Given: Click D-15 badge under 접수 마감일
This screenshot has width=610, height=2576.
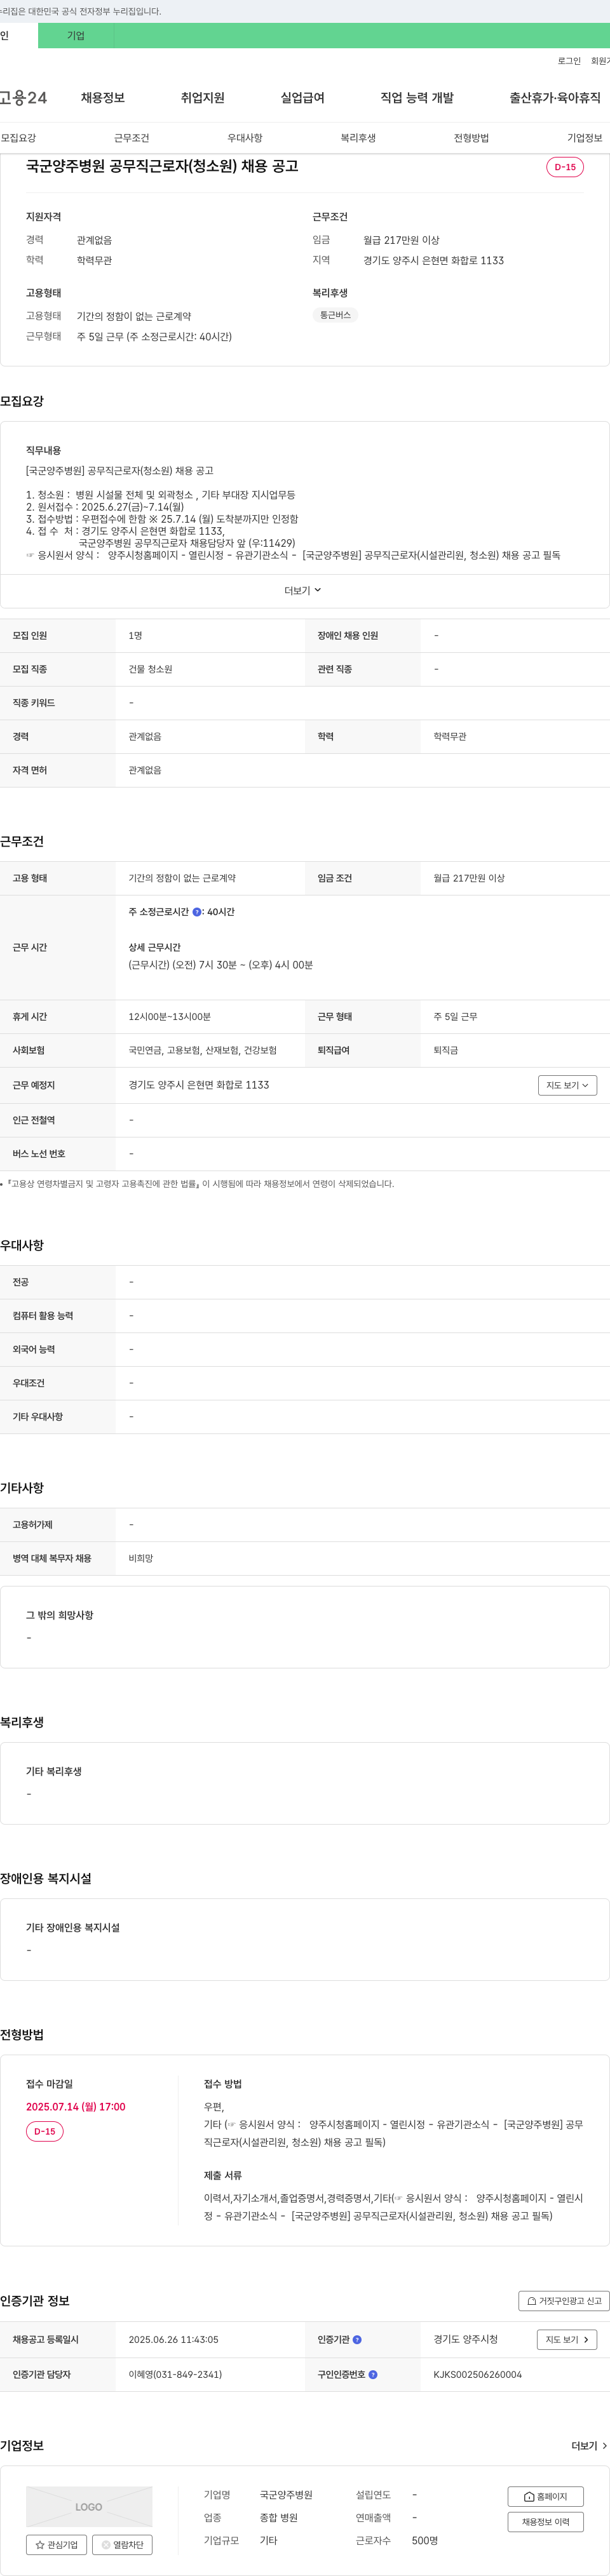Looking at the screenshot, I should click(x=45, y=2131).
